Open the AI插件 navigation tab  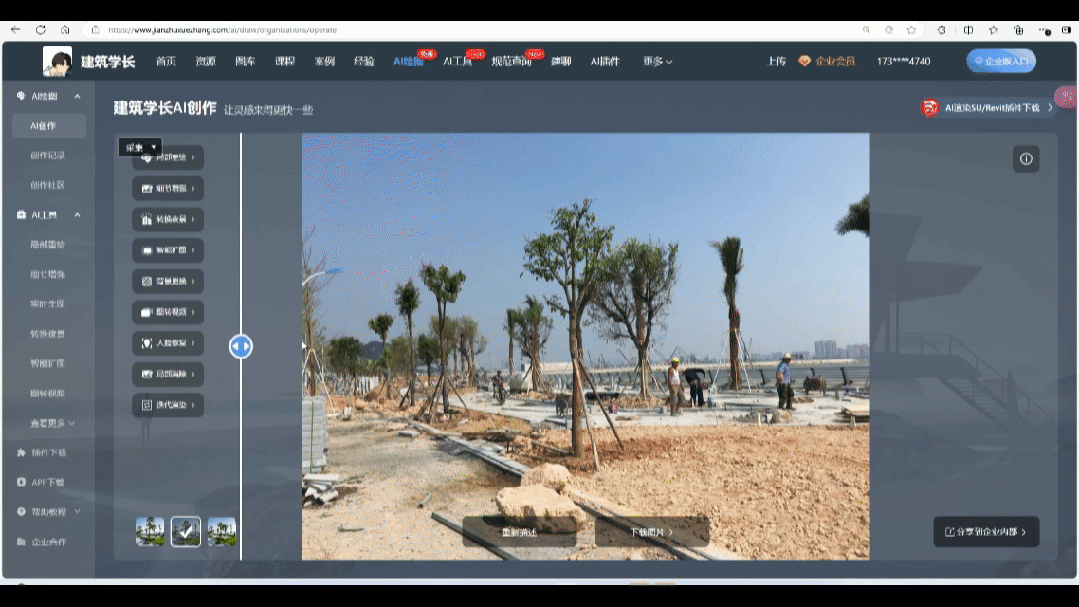coord(605,61)
